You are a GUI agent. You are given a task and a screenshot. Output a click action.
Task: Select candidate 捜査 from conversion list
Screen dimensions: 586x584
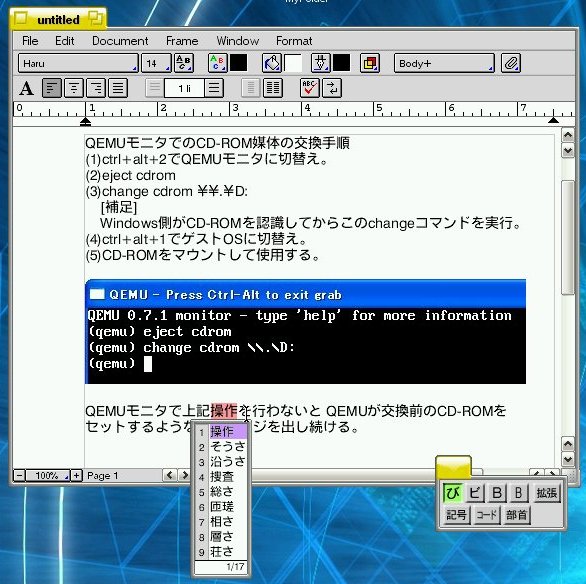222,477
